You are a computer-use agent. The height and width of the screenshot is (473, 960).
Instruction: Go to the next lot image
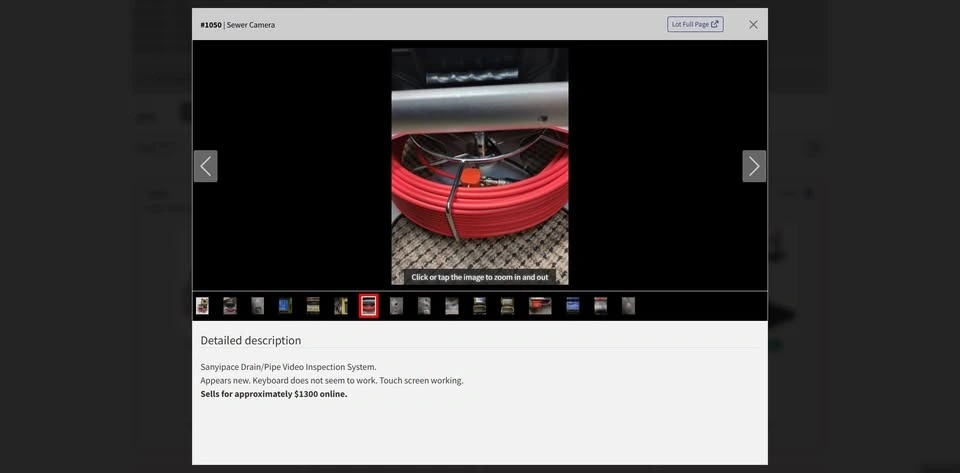tap(754, 166)
